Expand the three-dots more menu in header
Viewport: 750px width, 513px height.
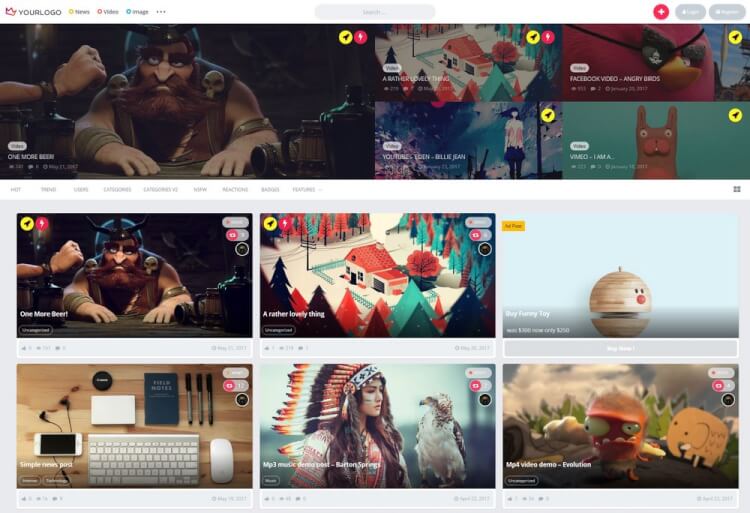(x=161, y=11)
